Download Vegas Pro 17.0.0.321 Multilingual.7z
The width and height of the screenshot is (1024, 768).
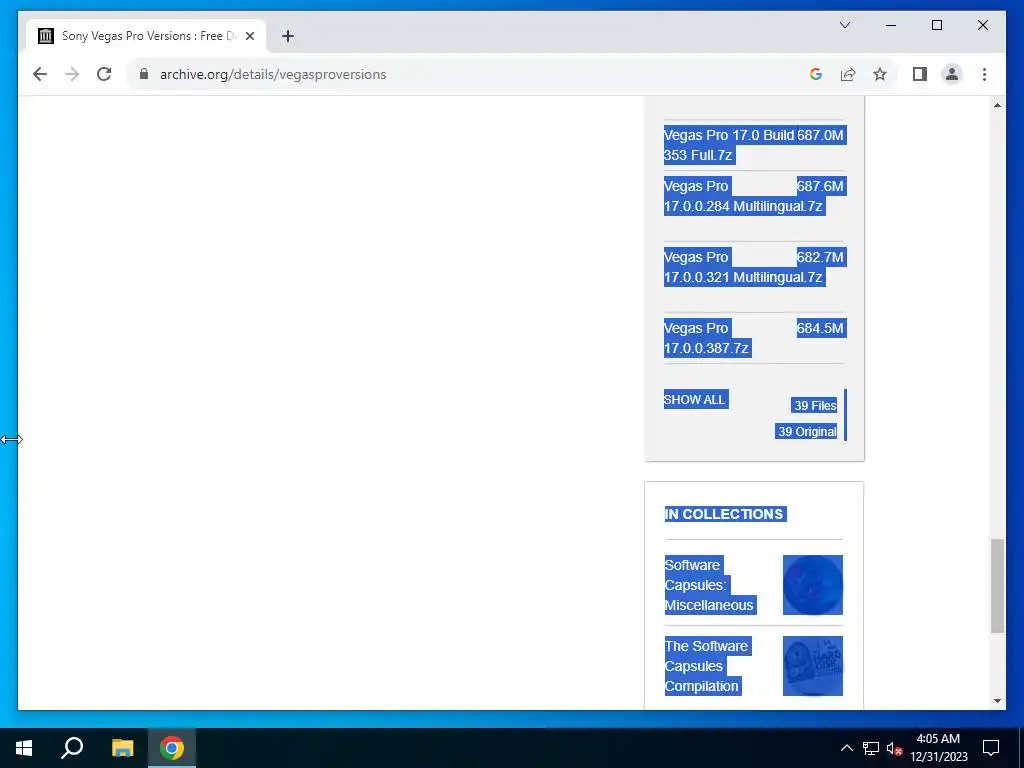pos(743,267)
